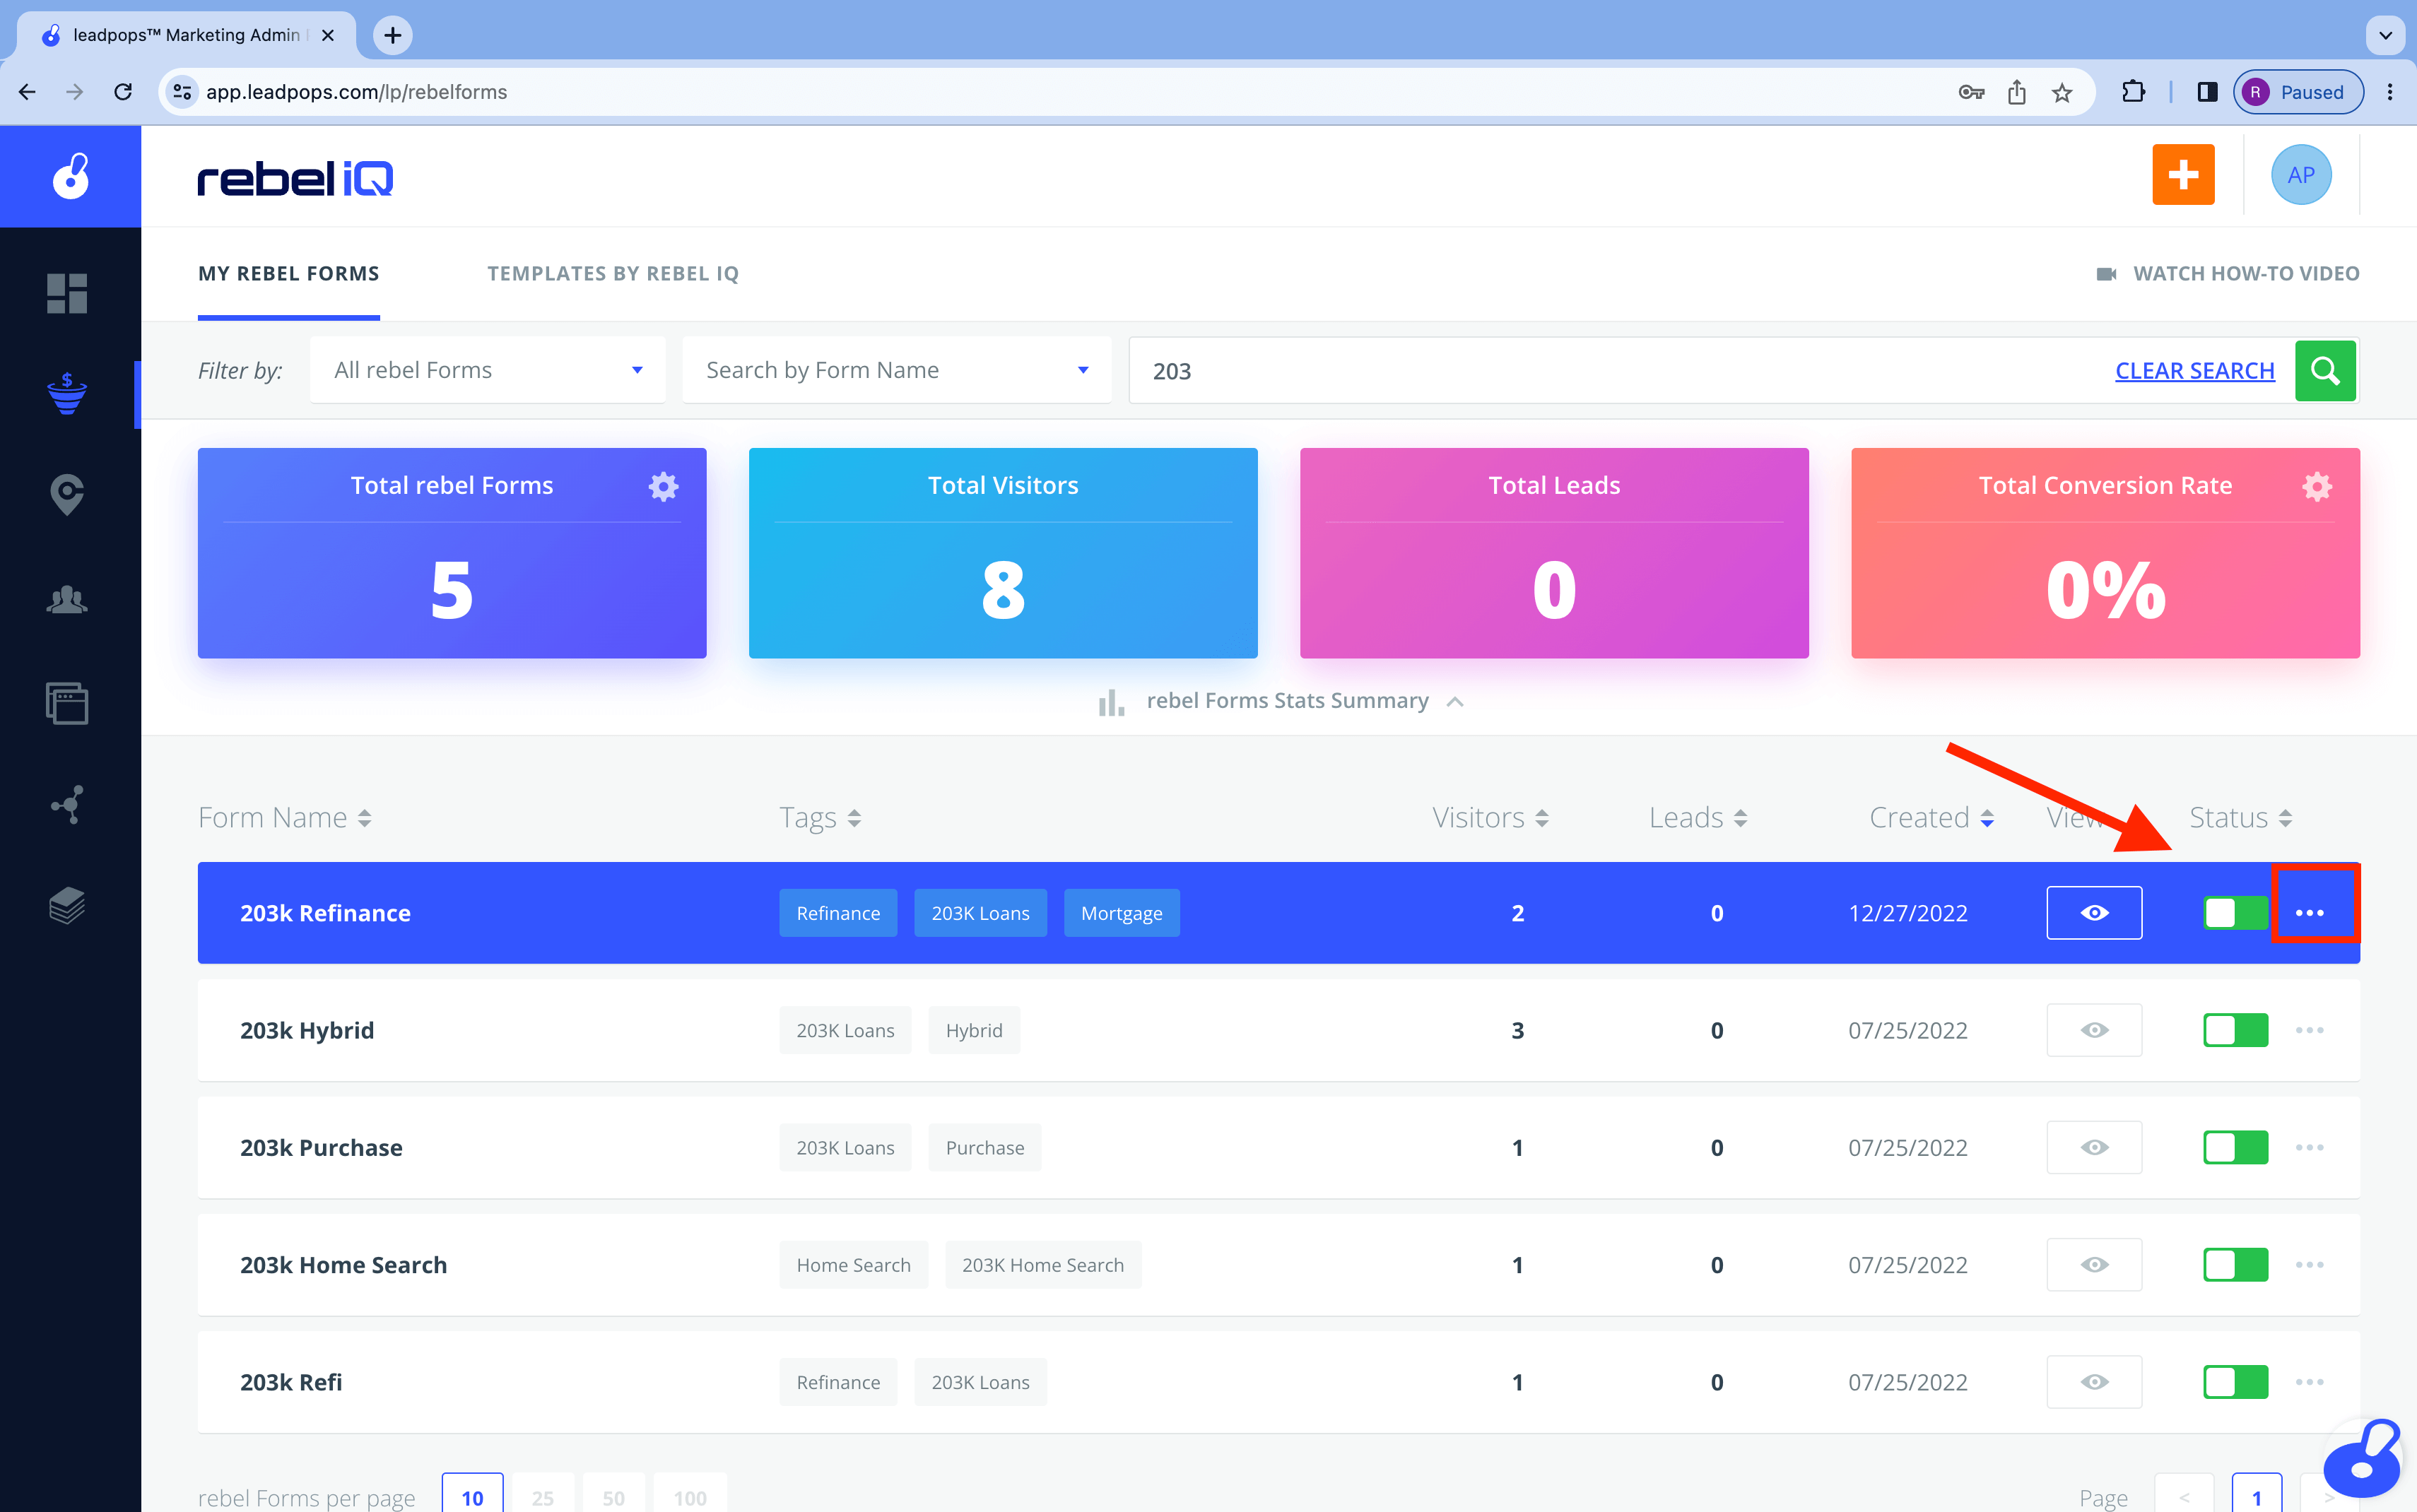The height and width of the screenshot is (1512, 2417).
Task: View the 203k Refinance form via eye button
Action: coord(2093,913)
